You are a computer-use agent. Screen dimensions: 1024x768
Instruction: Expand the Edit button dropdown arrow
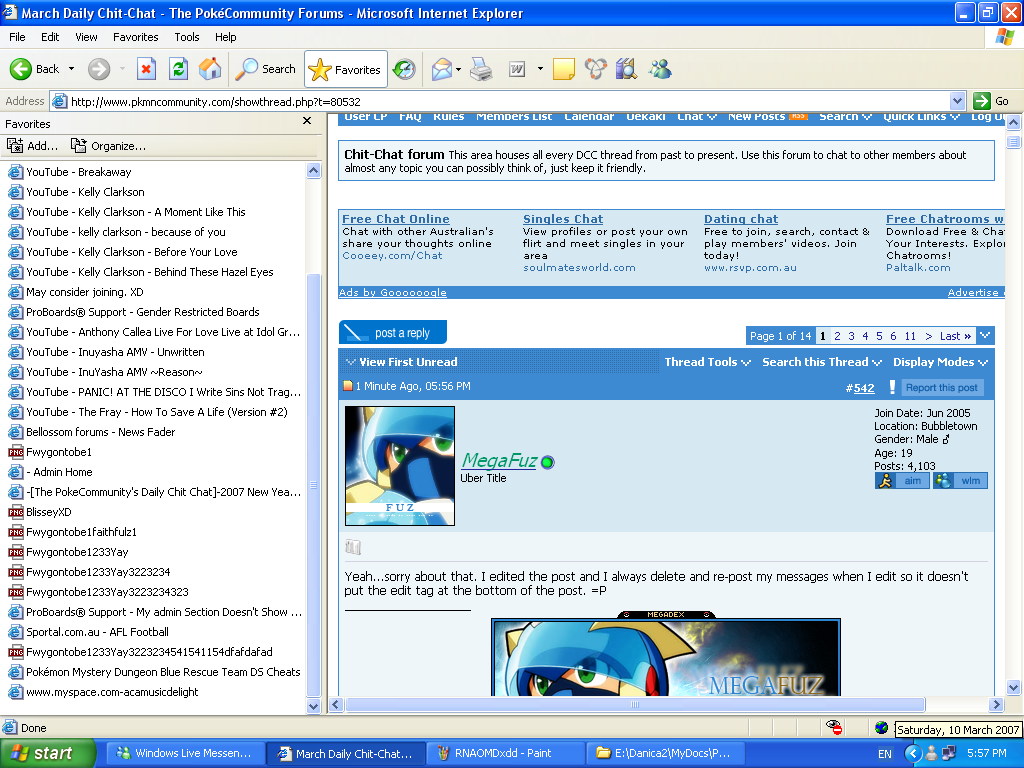click(x=540, y=69)
